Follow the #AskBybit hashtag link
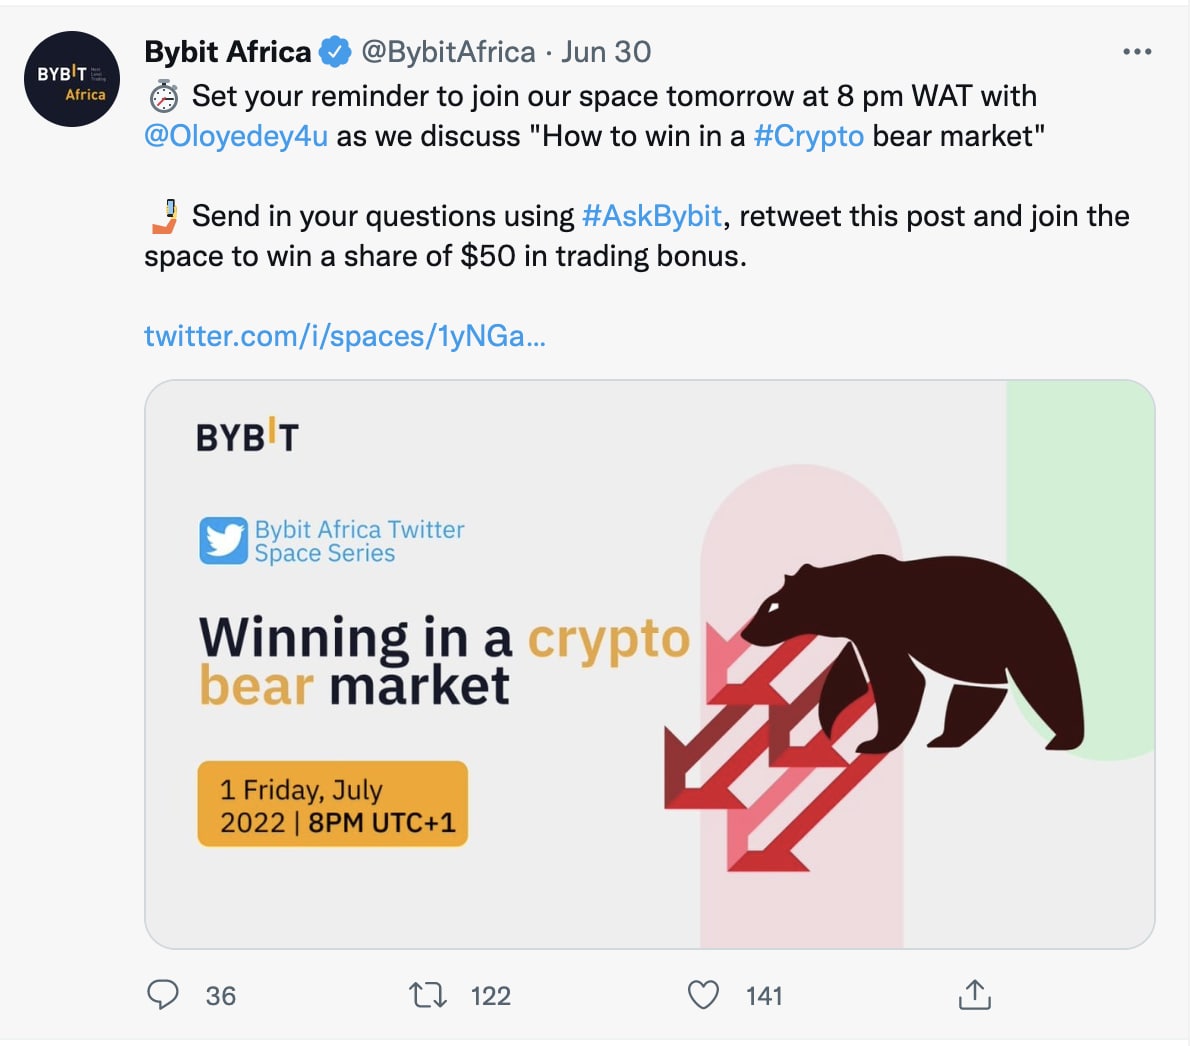 652,216
